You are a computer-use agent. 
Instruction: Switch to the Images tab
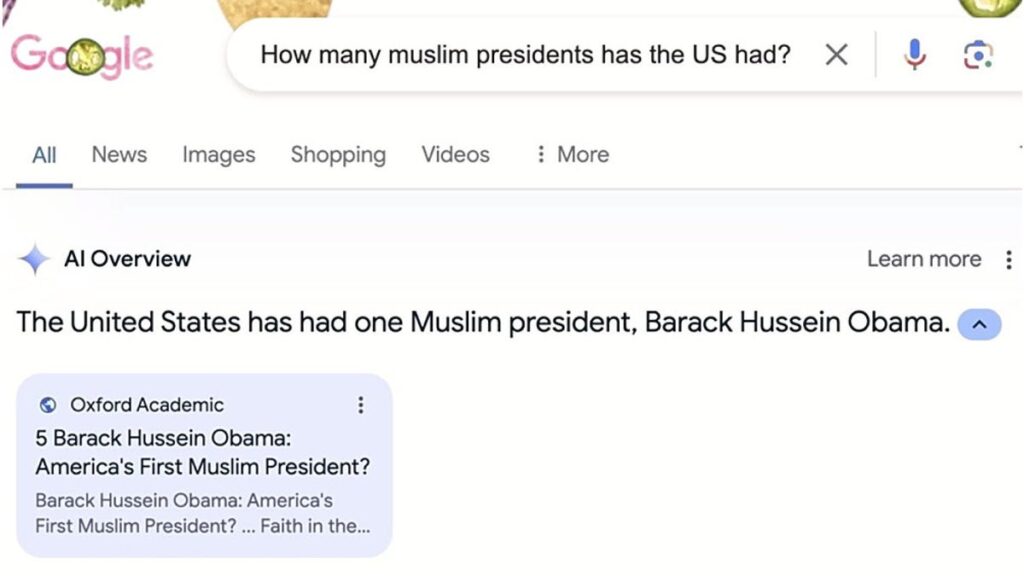218,155
